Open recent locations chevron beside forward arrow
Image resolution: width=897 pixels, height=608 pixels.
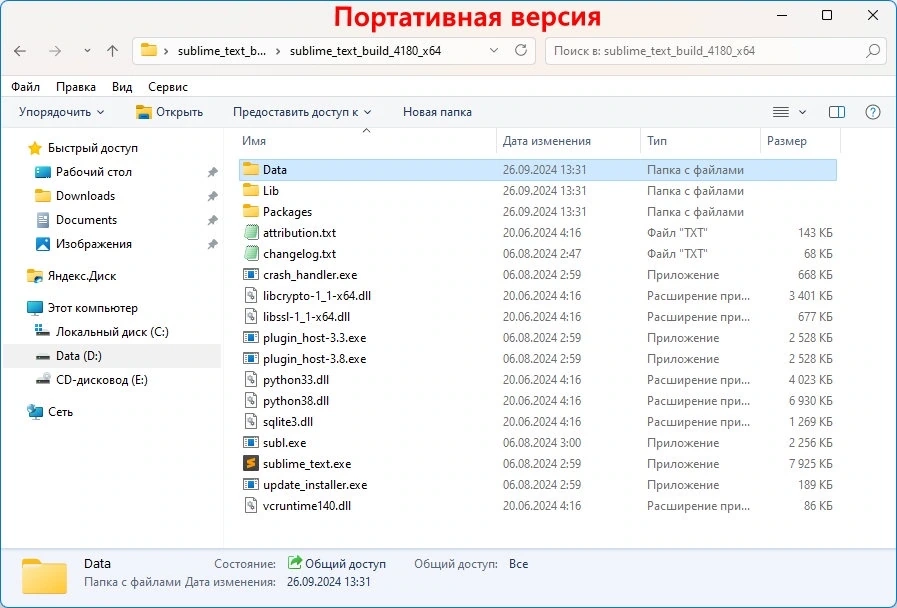pyautogui.click(x=87, y=51)
